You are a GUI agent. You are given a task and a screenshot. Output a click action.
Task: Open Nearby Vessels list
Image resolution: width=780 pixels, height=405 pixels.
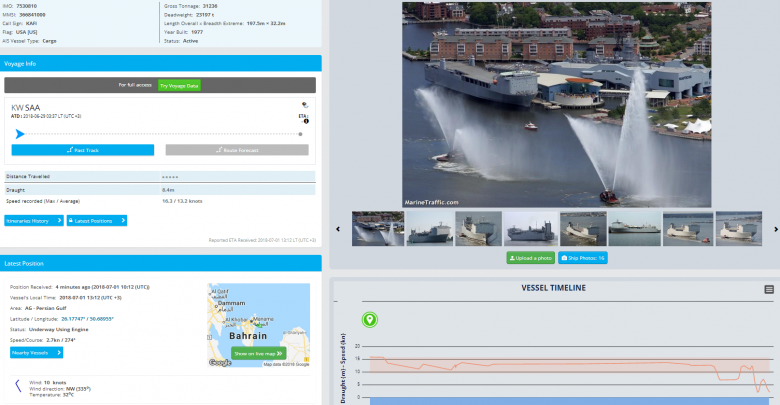[36, 352]
